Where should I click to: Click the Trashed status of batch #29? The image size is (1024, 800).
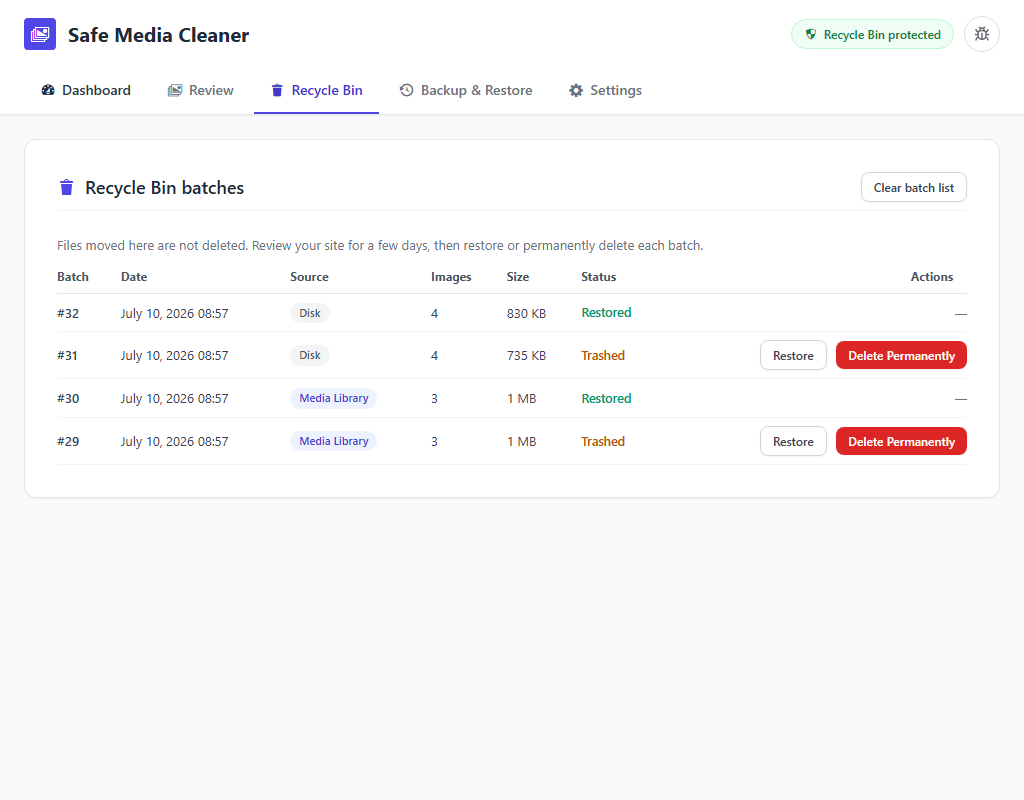coord(603,441)
